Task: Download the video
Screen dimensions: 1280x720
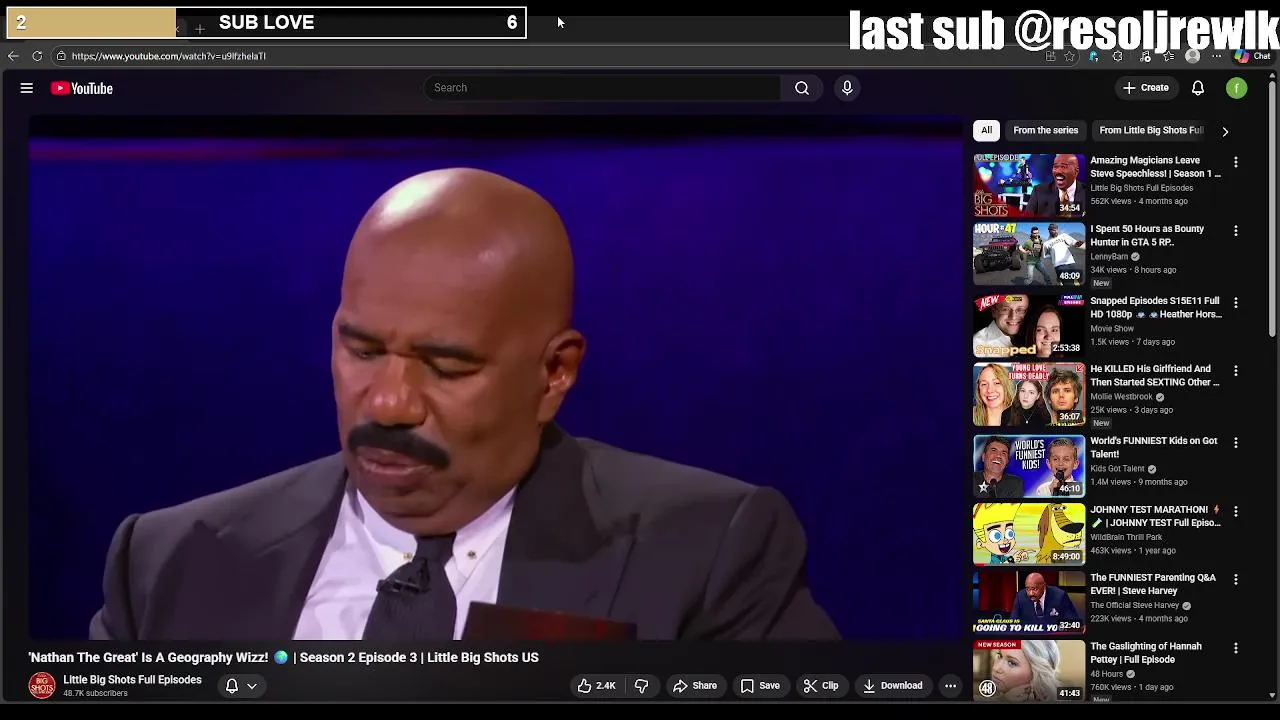Action: click(x=893, y=685)
